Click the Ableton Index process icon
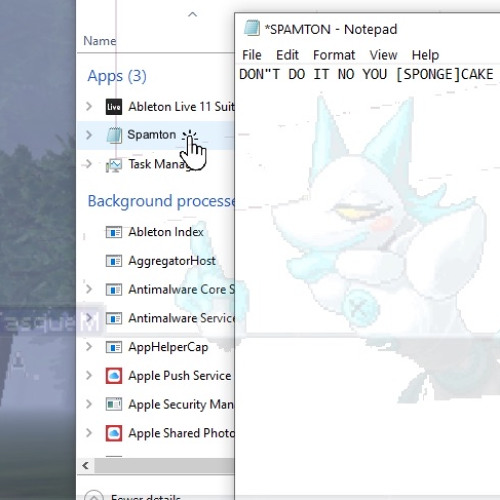Viewport: 500px width, 500px height. 114,232
